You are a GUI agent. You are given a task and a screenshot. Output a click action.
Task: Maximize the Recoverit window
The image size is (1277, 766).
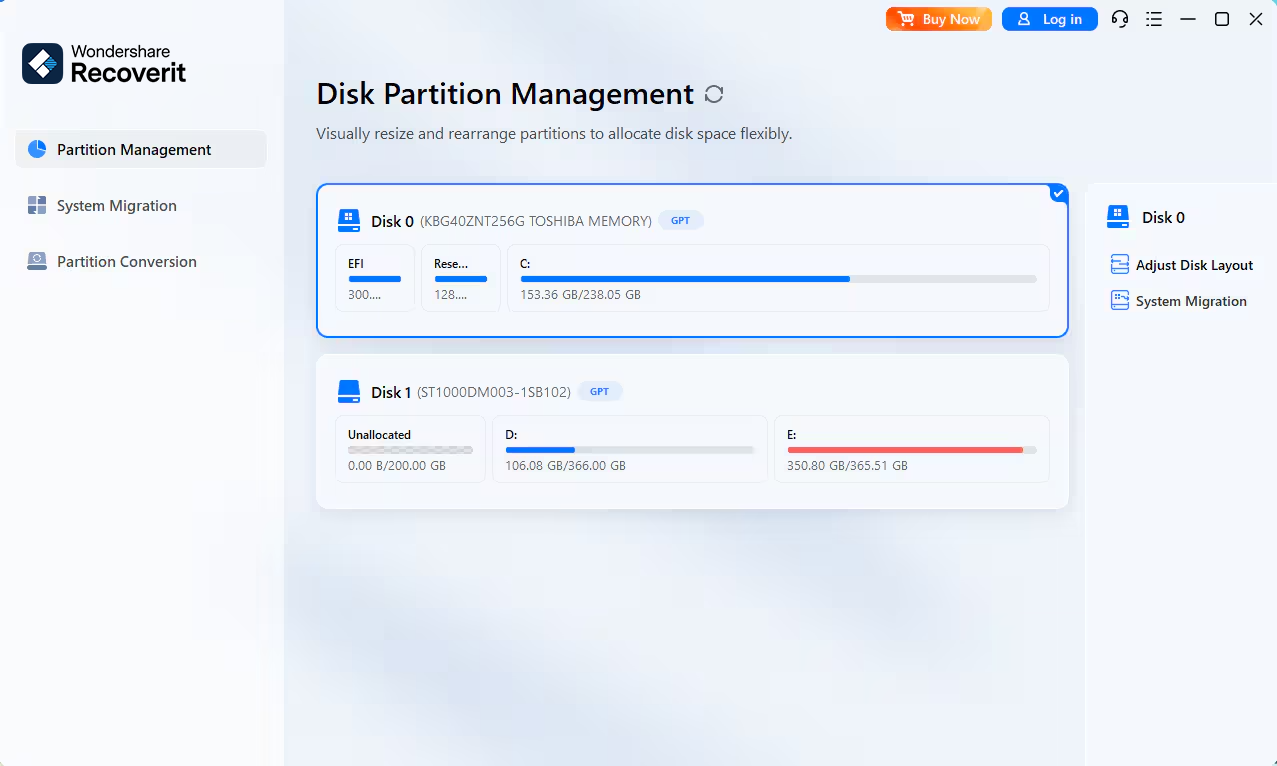1222,19
